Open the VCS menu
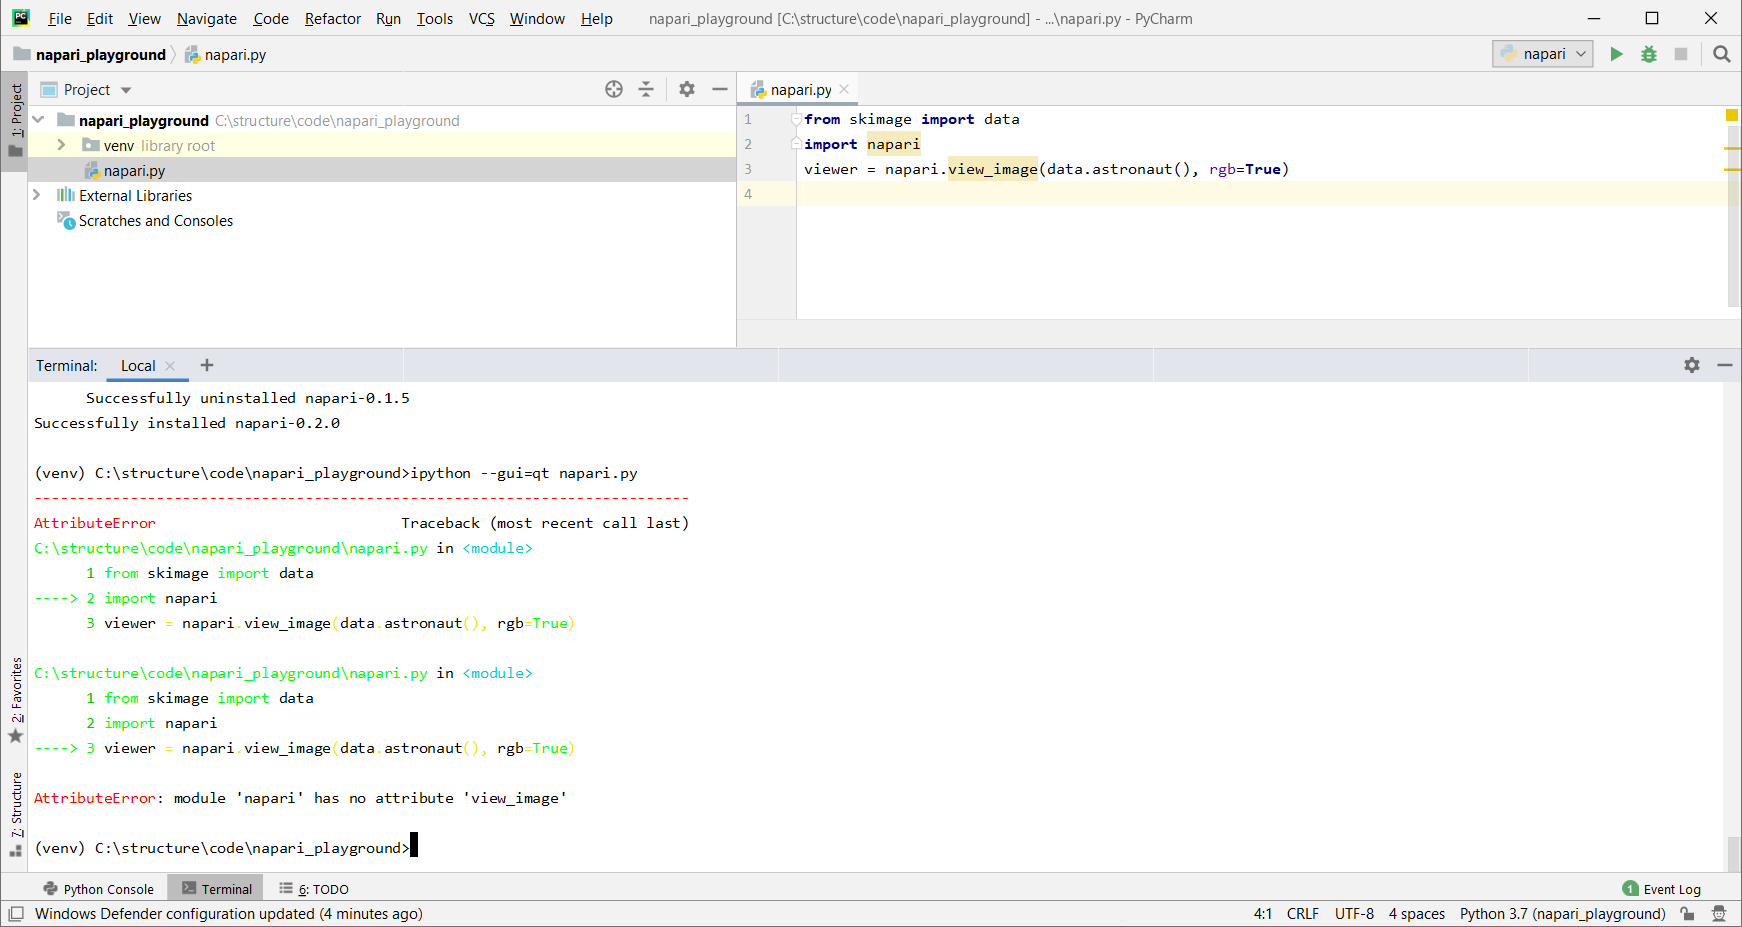This screenshot has height=927, width=1742. point(482,18)
